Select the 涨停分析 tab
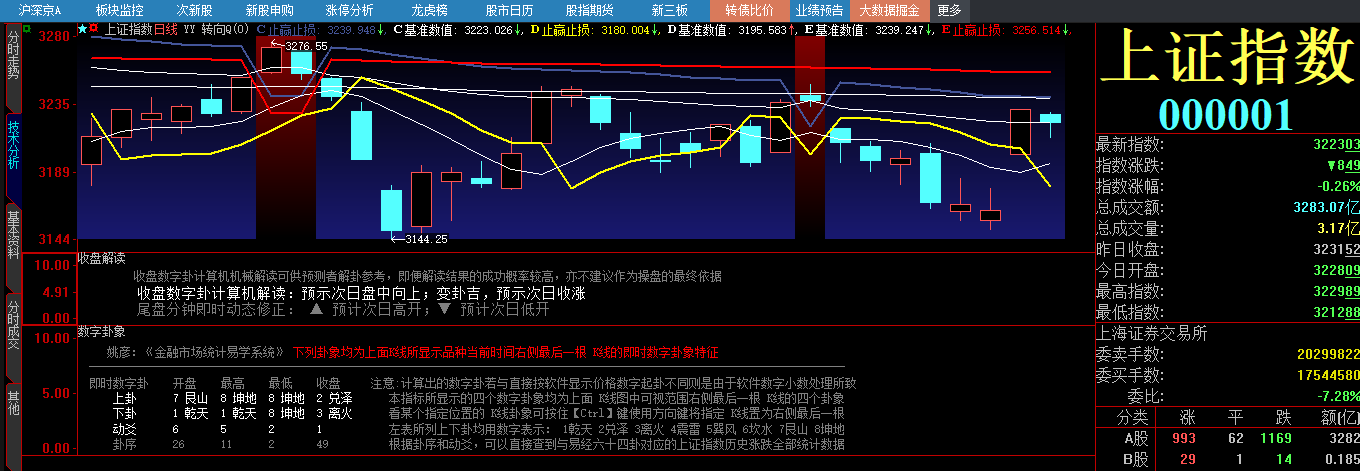Screen dimensions: 1360x471 click(x=349, y=10)
